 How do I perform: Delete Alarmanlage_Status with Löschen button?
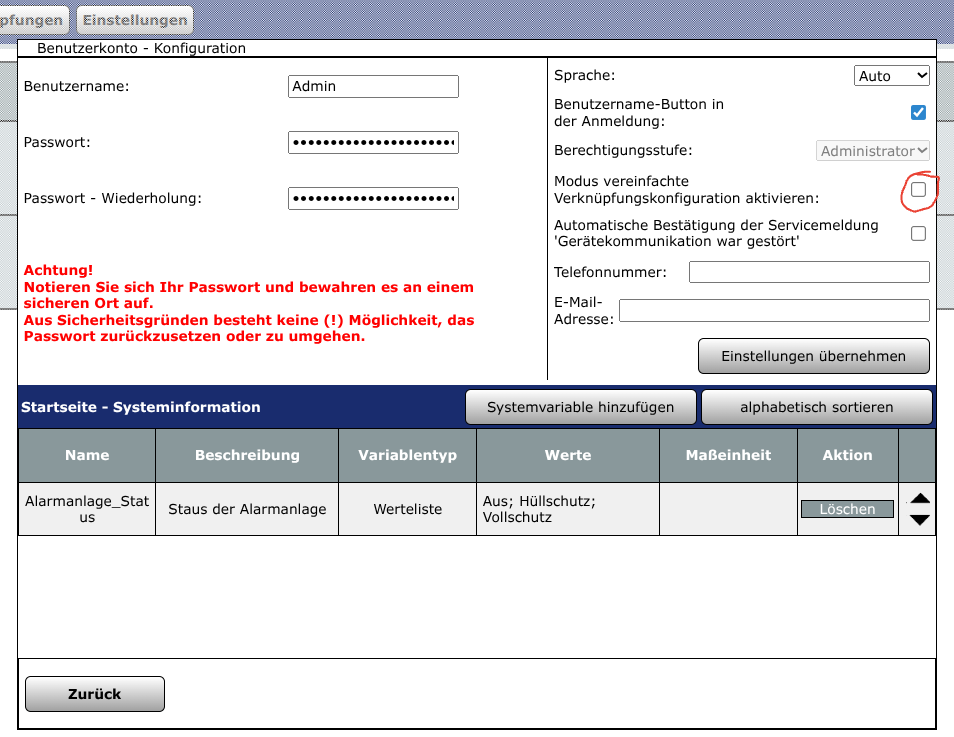[x=847, y=509]
